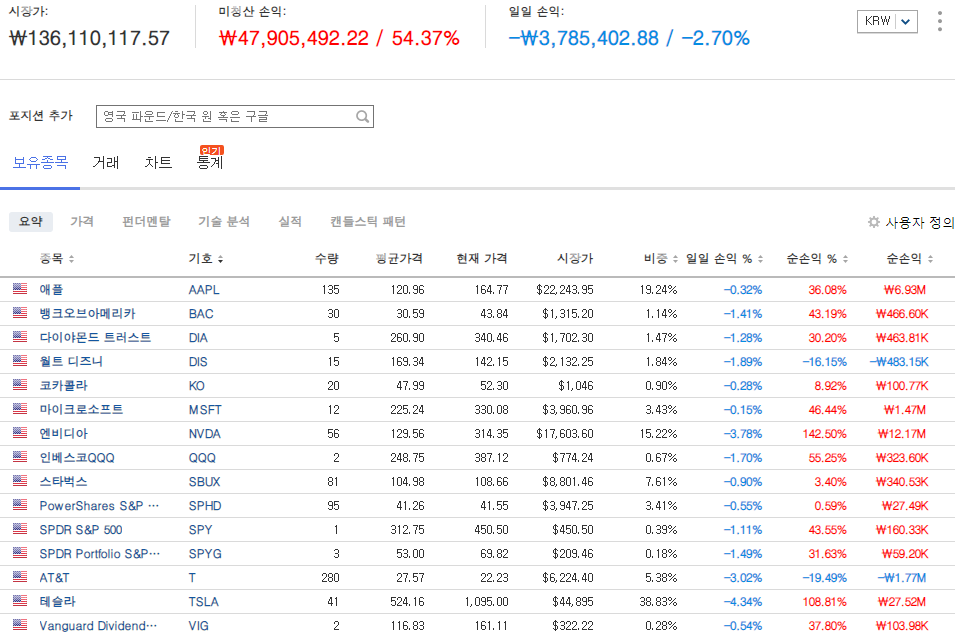Click the MSFT ticker symbol
The height and width of the screenshot is (642, 955).
205,409
